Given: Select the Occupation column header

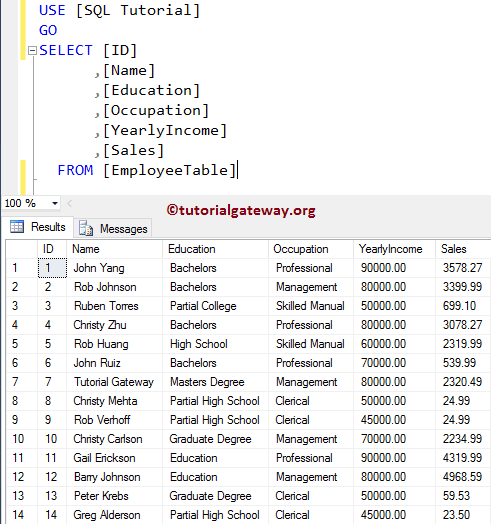Looking at the screenshot, I should click(311, 249).
